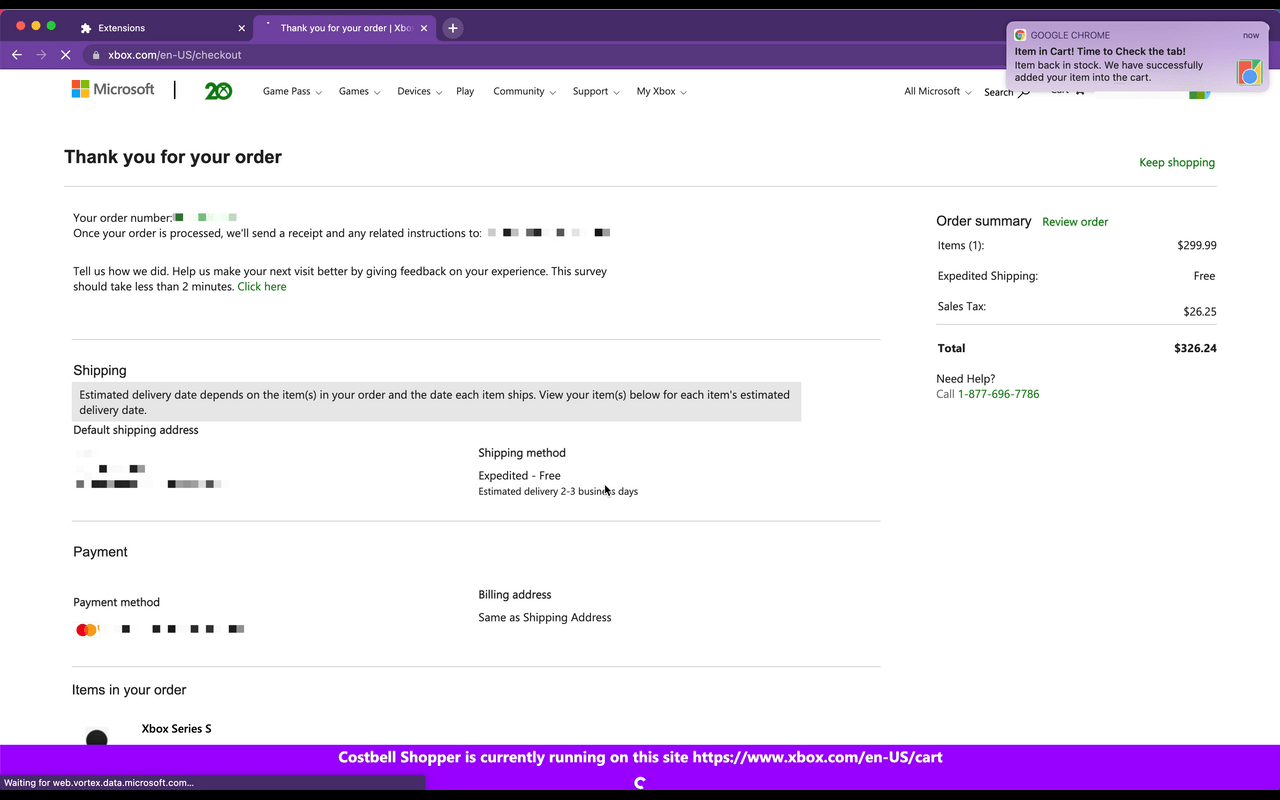Call support number 1-877-696-7786 link
The image size is (1280, 800).
pyautogui.click(x=998, y=394)
